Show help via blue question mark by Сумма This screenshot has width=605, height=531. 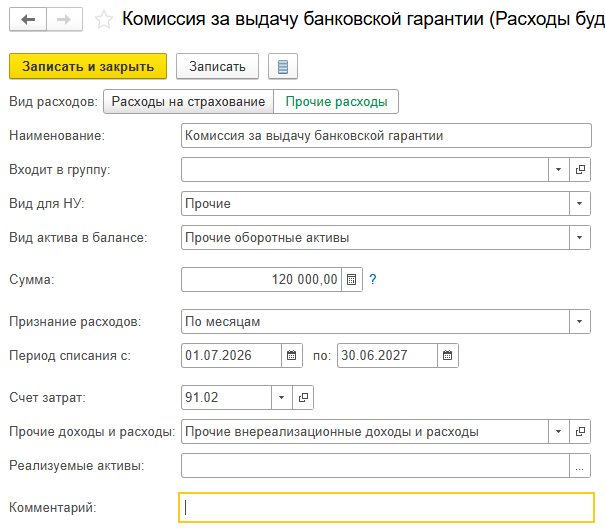click(373, 279)
